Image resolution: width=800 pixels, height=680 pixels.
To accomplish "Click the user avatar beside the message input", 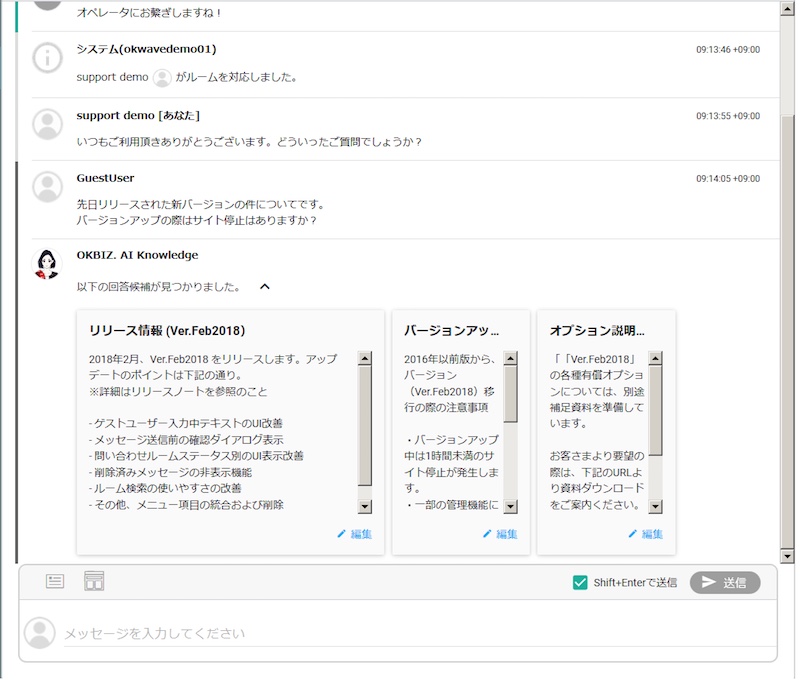I will [x=40, y=632].
